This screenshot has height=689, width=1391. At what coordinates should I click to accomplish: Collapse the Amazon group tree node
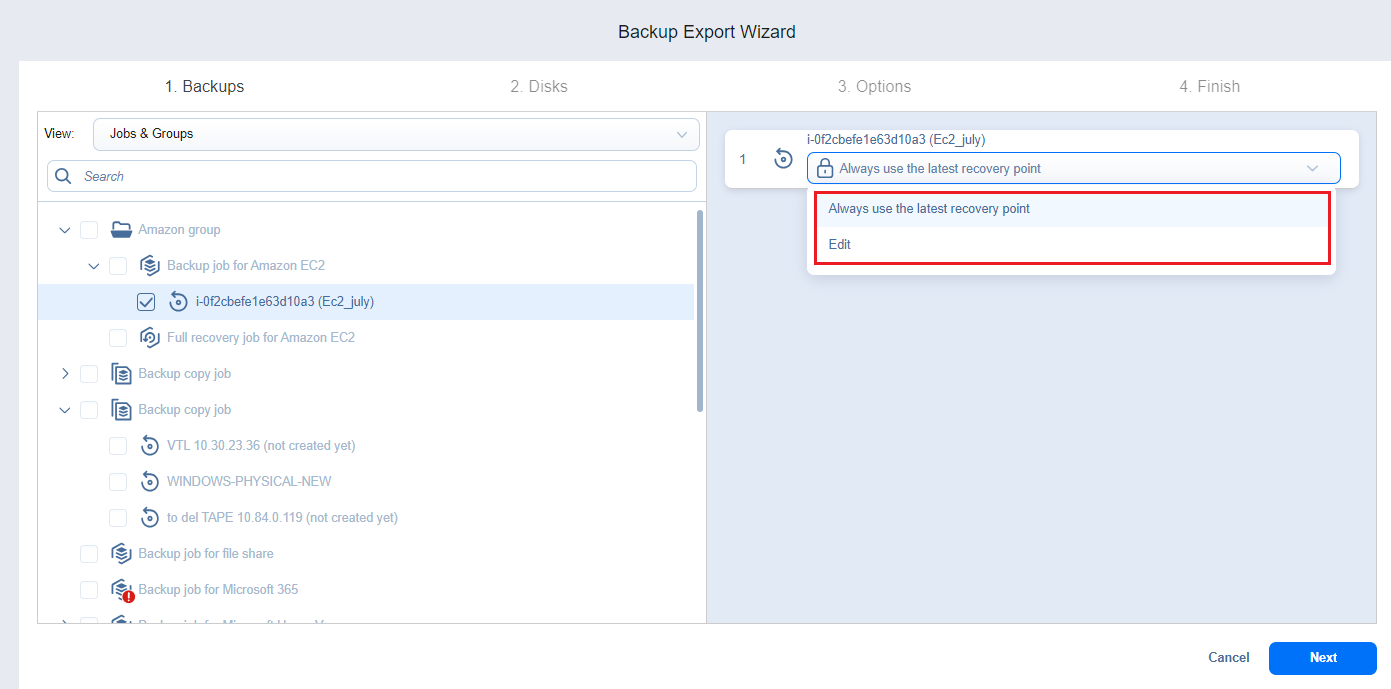pyautogui.click(x=65, y=230)
